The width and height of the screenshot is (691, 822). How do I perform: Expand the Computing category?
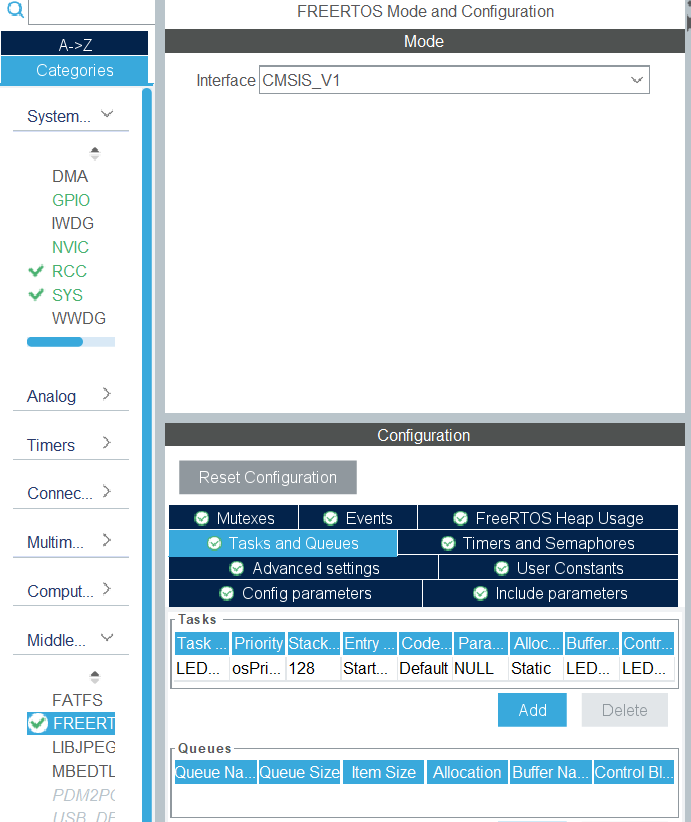click(x=106, y=589)
